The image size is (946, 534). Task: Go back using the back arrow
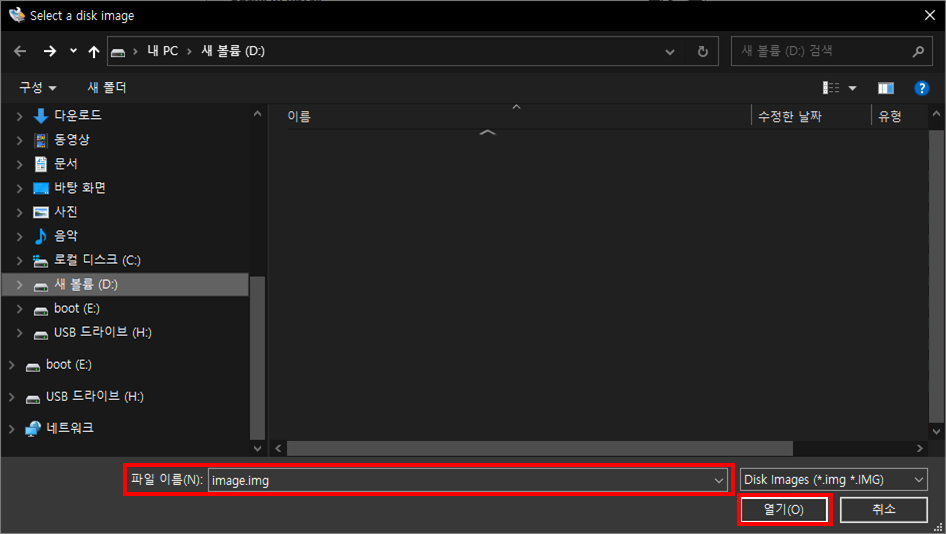tap(20, 51)
